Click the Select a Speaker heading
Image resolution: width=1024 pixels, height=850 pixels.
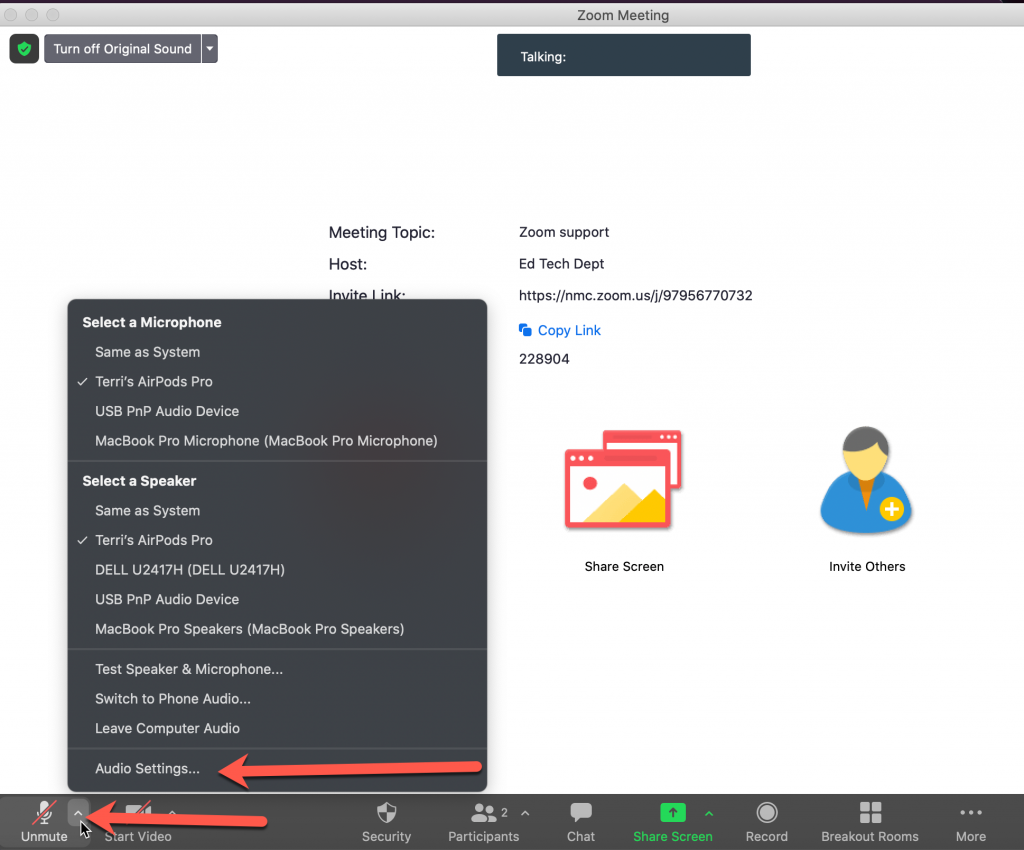coord(139,481)
